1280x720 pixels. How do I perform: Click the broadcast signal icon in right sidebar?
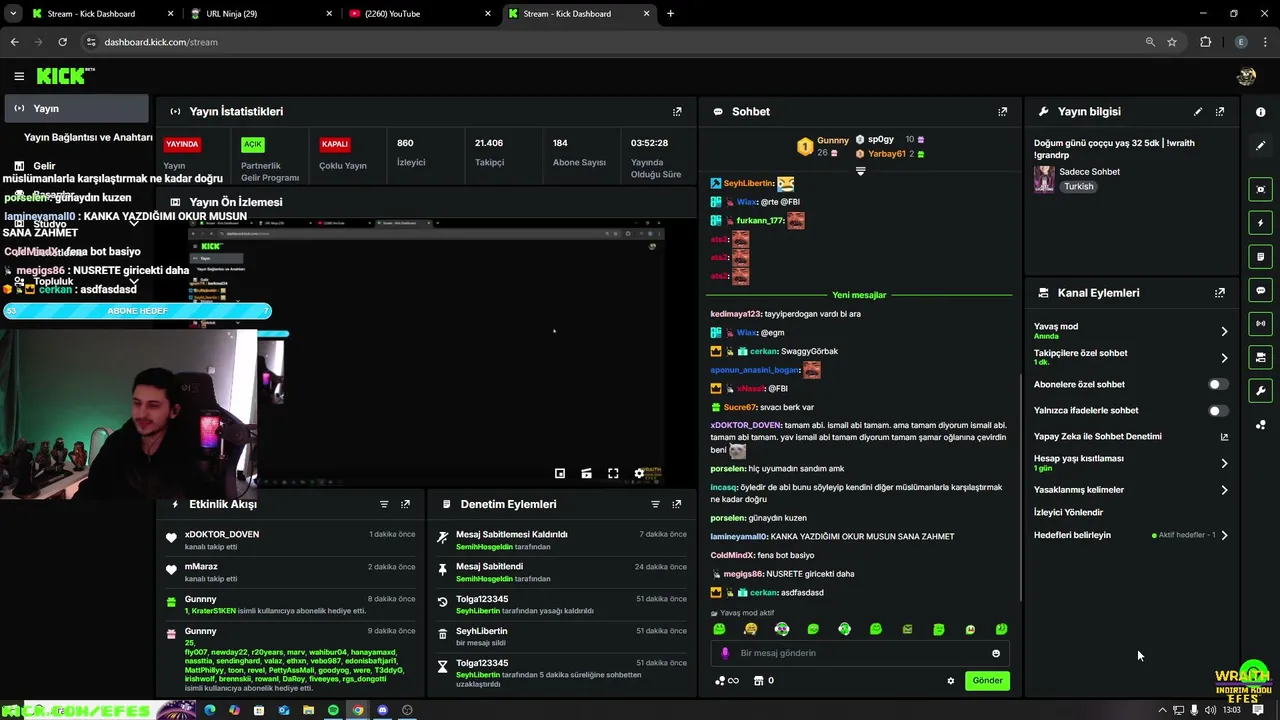coord(1260,323)
